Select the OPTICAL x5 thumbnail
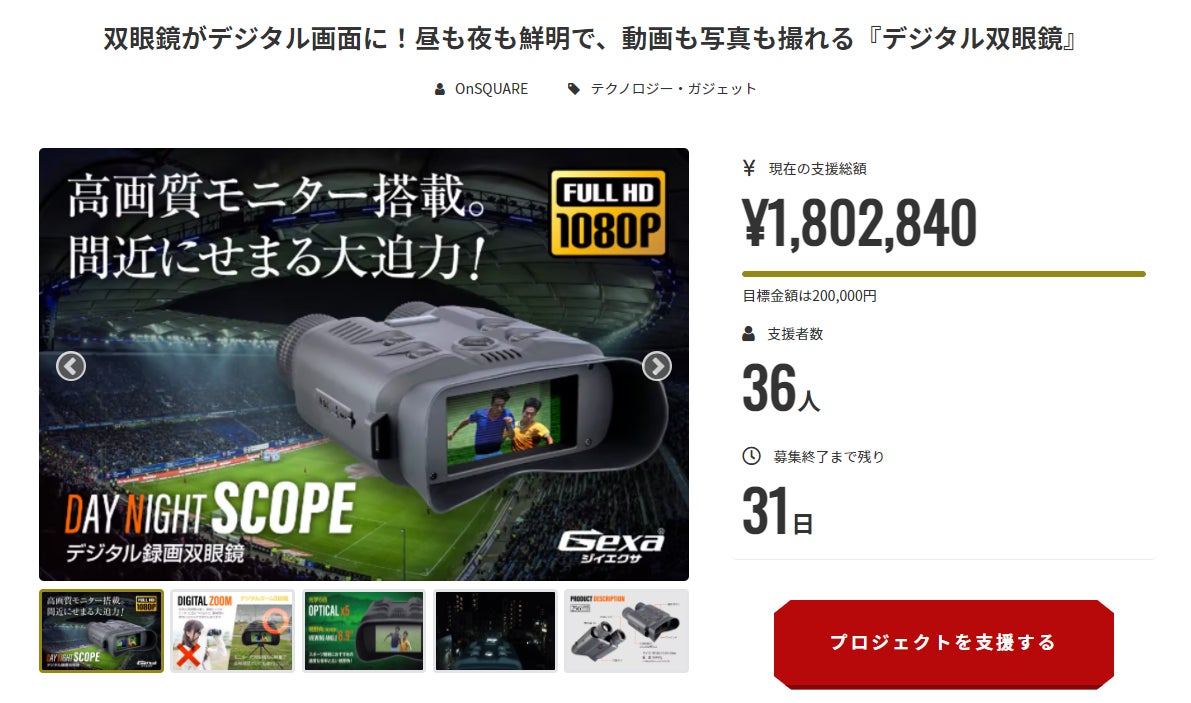This screenshot has width=1191, height=703. pos(364,631)
